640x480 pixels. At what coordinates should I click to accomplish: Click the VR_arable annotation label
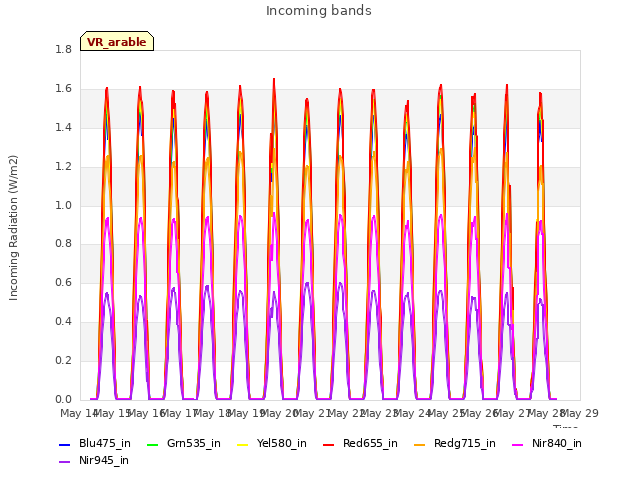[x=117, y=42]
